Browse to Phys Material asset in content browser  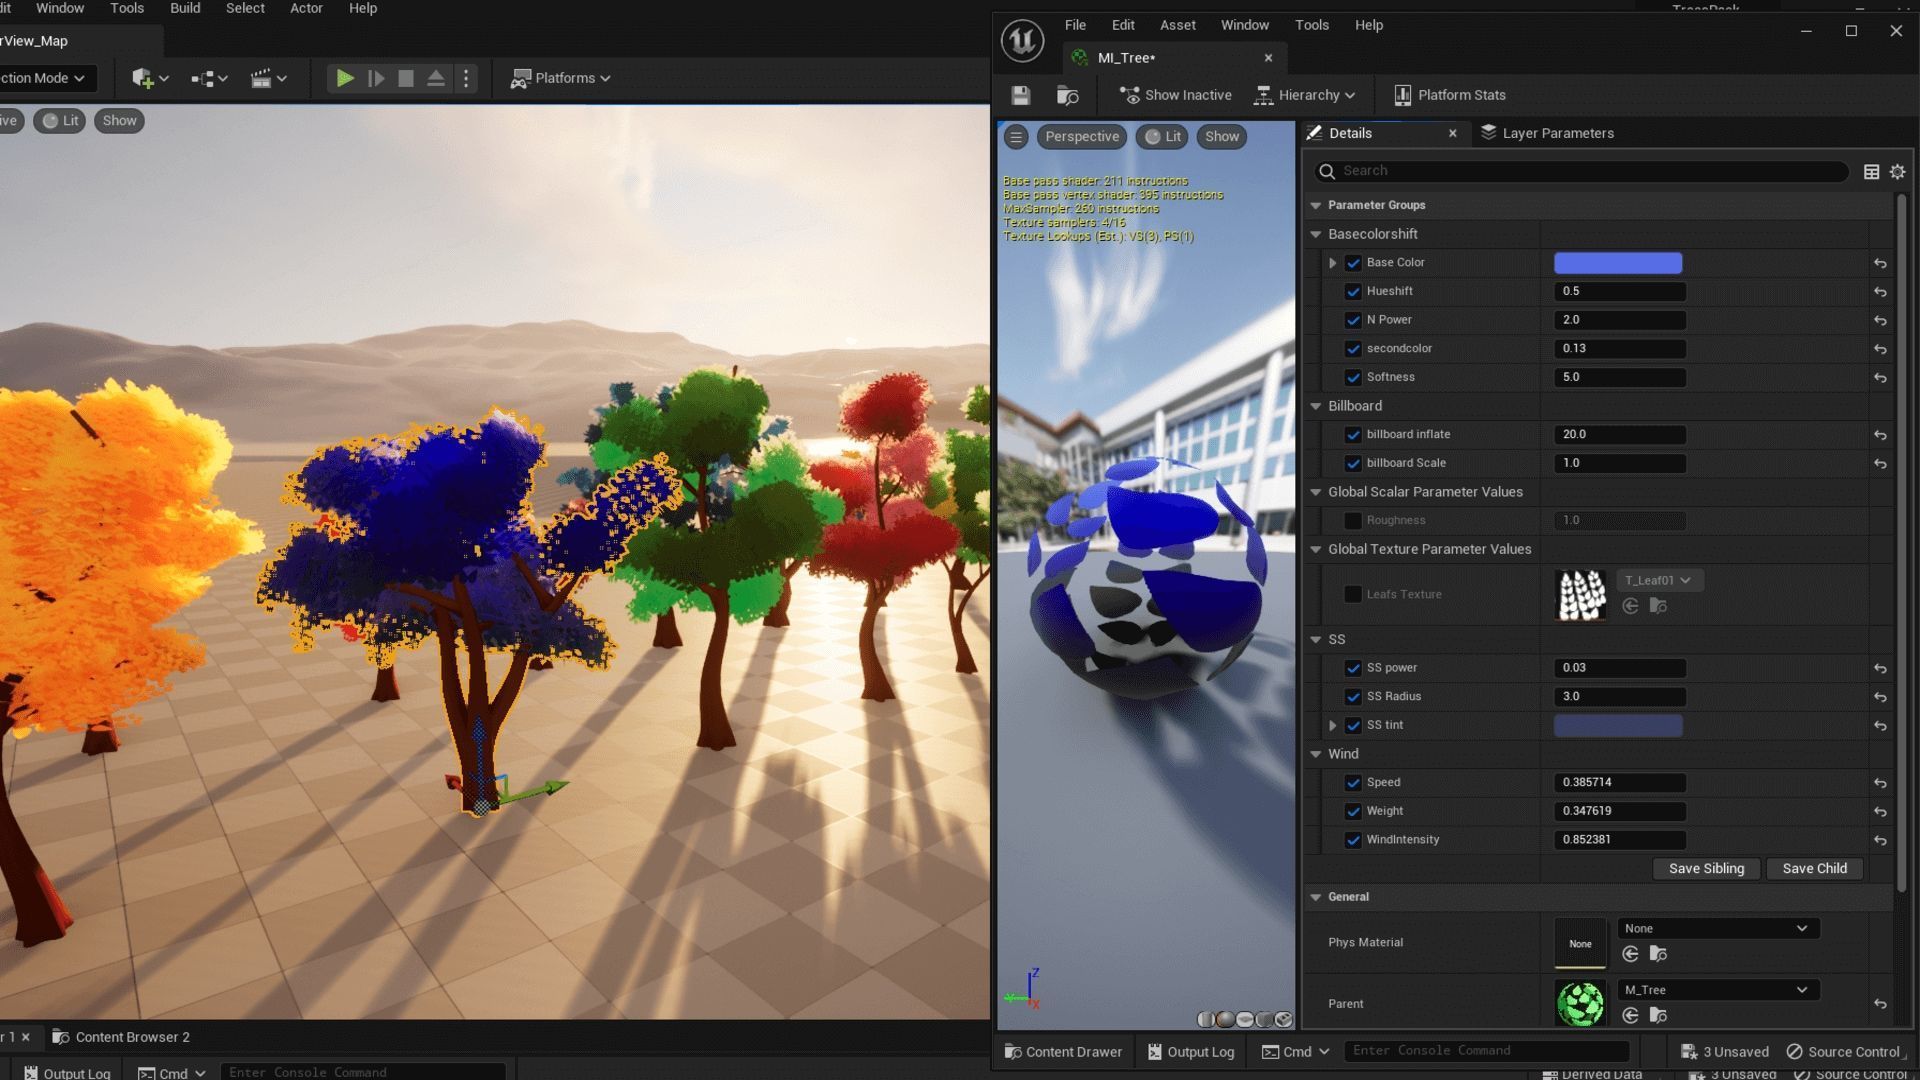pos(1658,954)
